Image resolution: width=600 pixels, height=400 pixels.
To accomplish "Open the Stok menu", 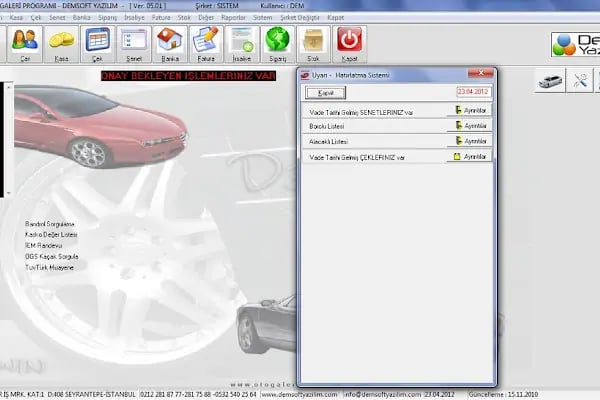I will (x=184, y=18).
